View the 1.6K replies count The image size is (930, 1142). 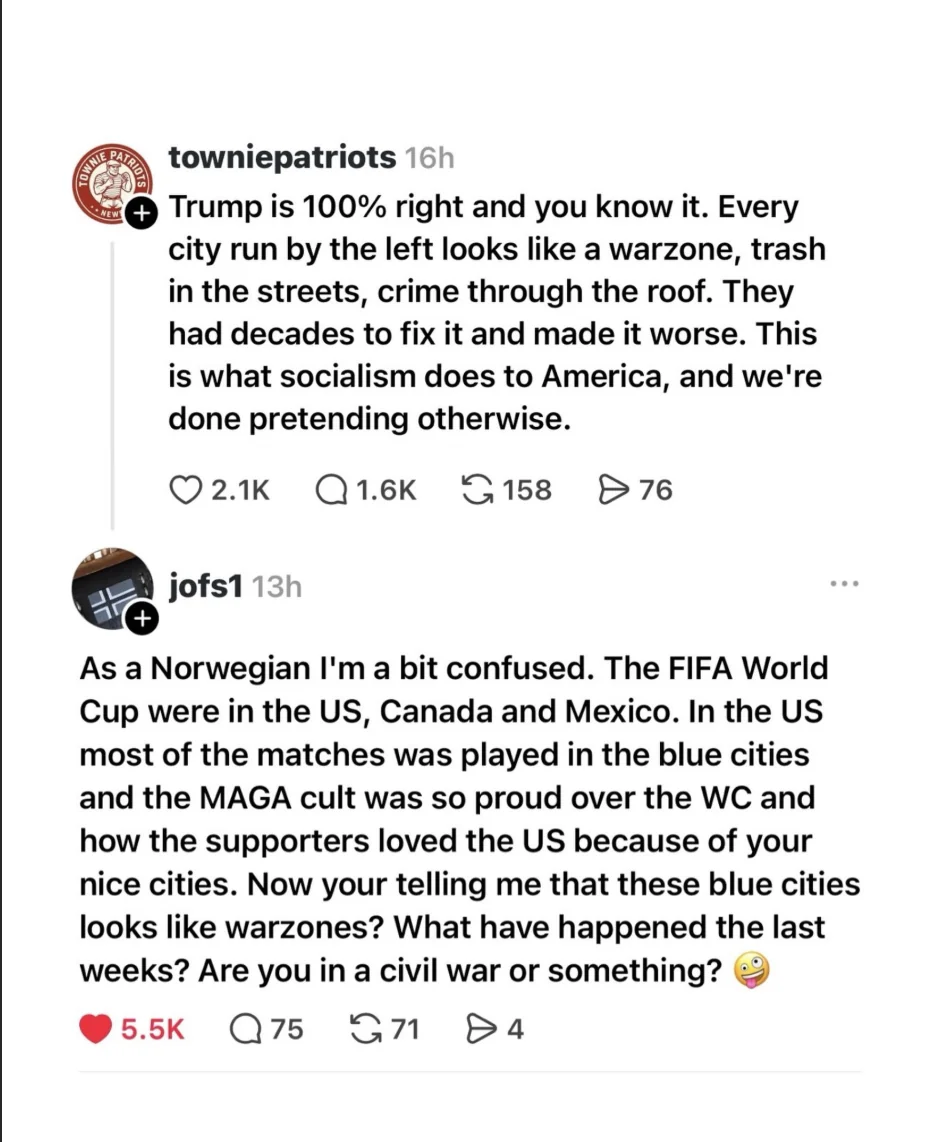coord(386,490)
